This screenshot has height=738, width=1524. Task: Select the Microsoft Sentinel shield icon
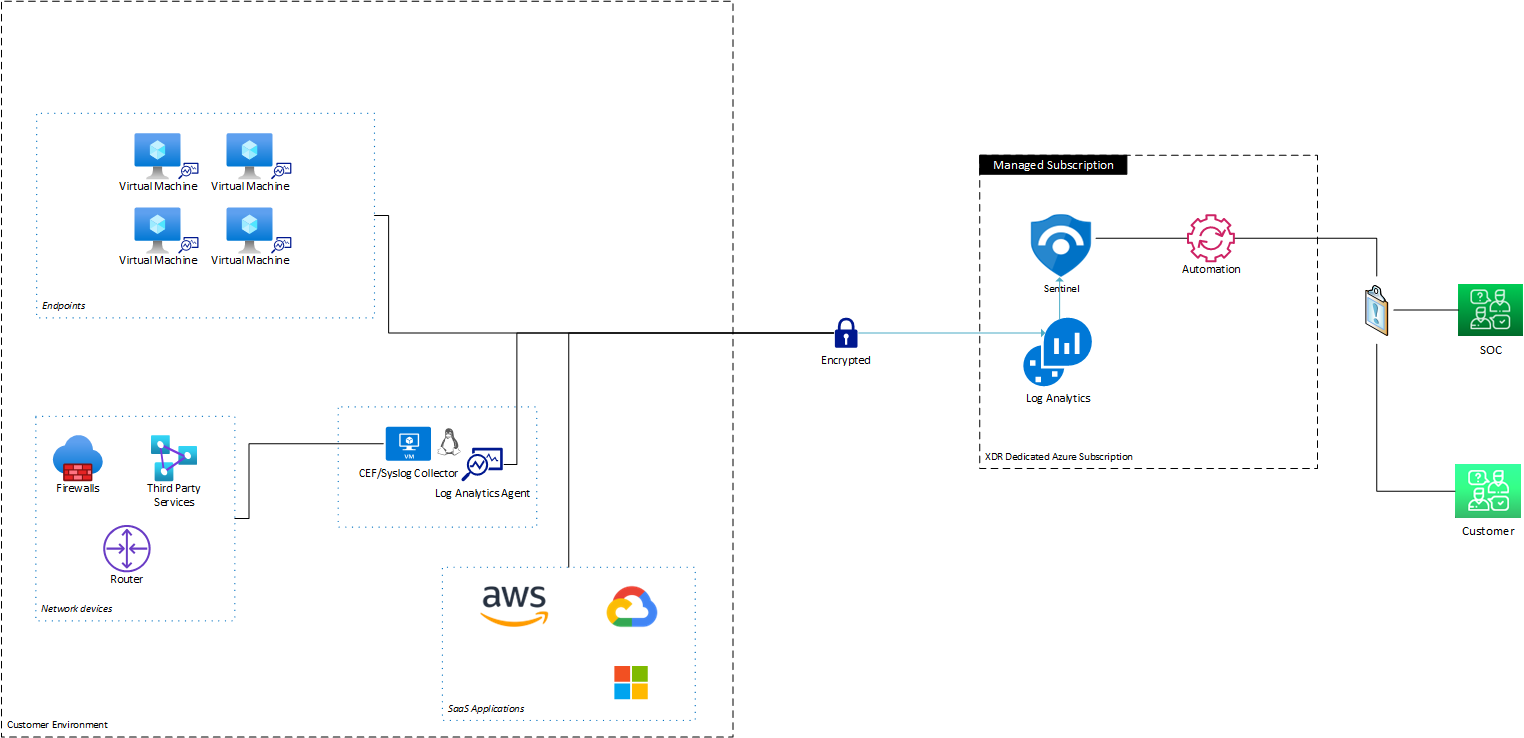[x=1060, y=242]
